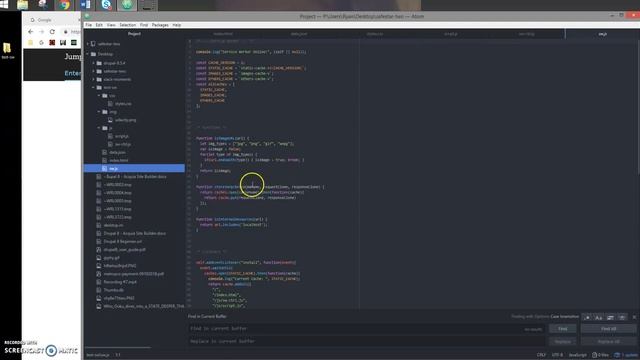Collapse the test-sw folder
The width and height of the screenshot is (640, 360).
click(x=93, y=87)
